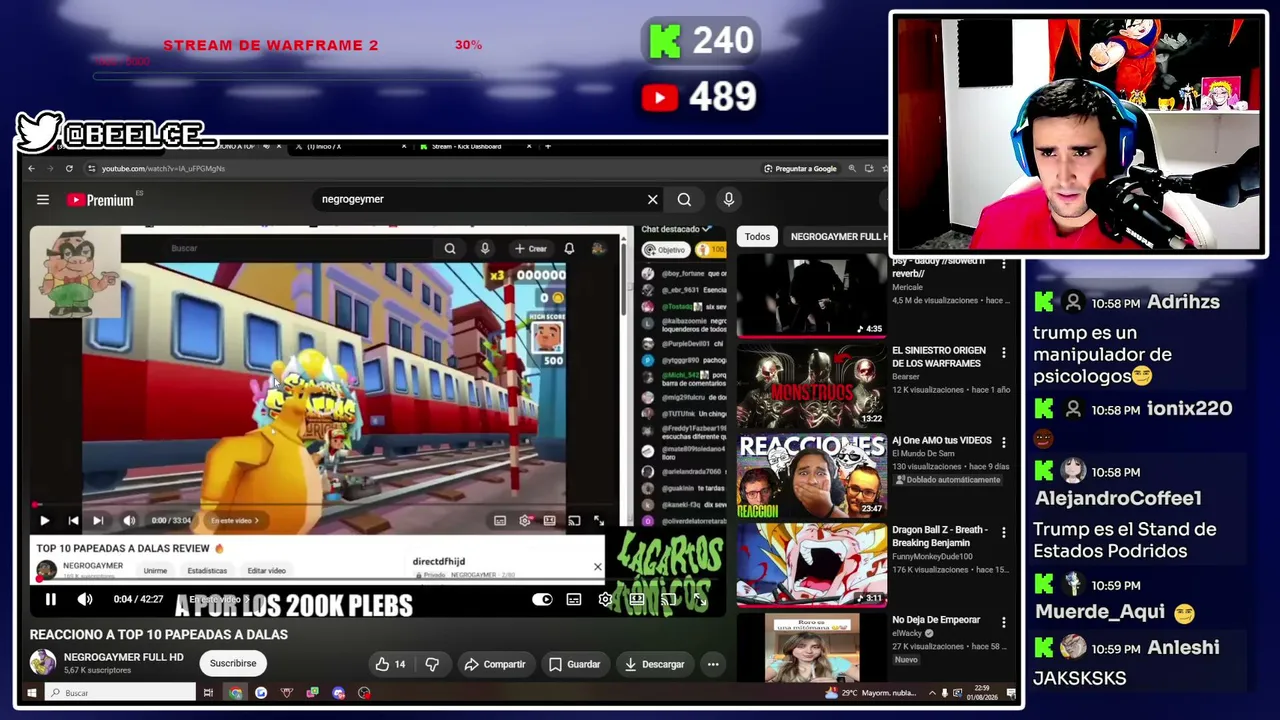Image resolution: width=1280 pixels, height=720 pixels.
Task: Open options for No Deja De Empeorar
Action: pyautogui.click(x=1004, y=622)
